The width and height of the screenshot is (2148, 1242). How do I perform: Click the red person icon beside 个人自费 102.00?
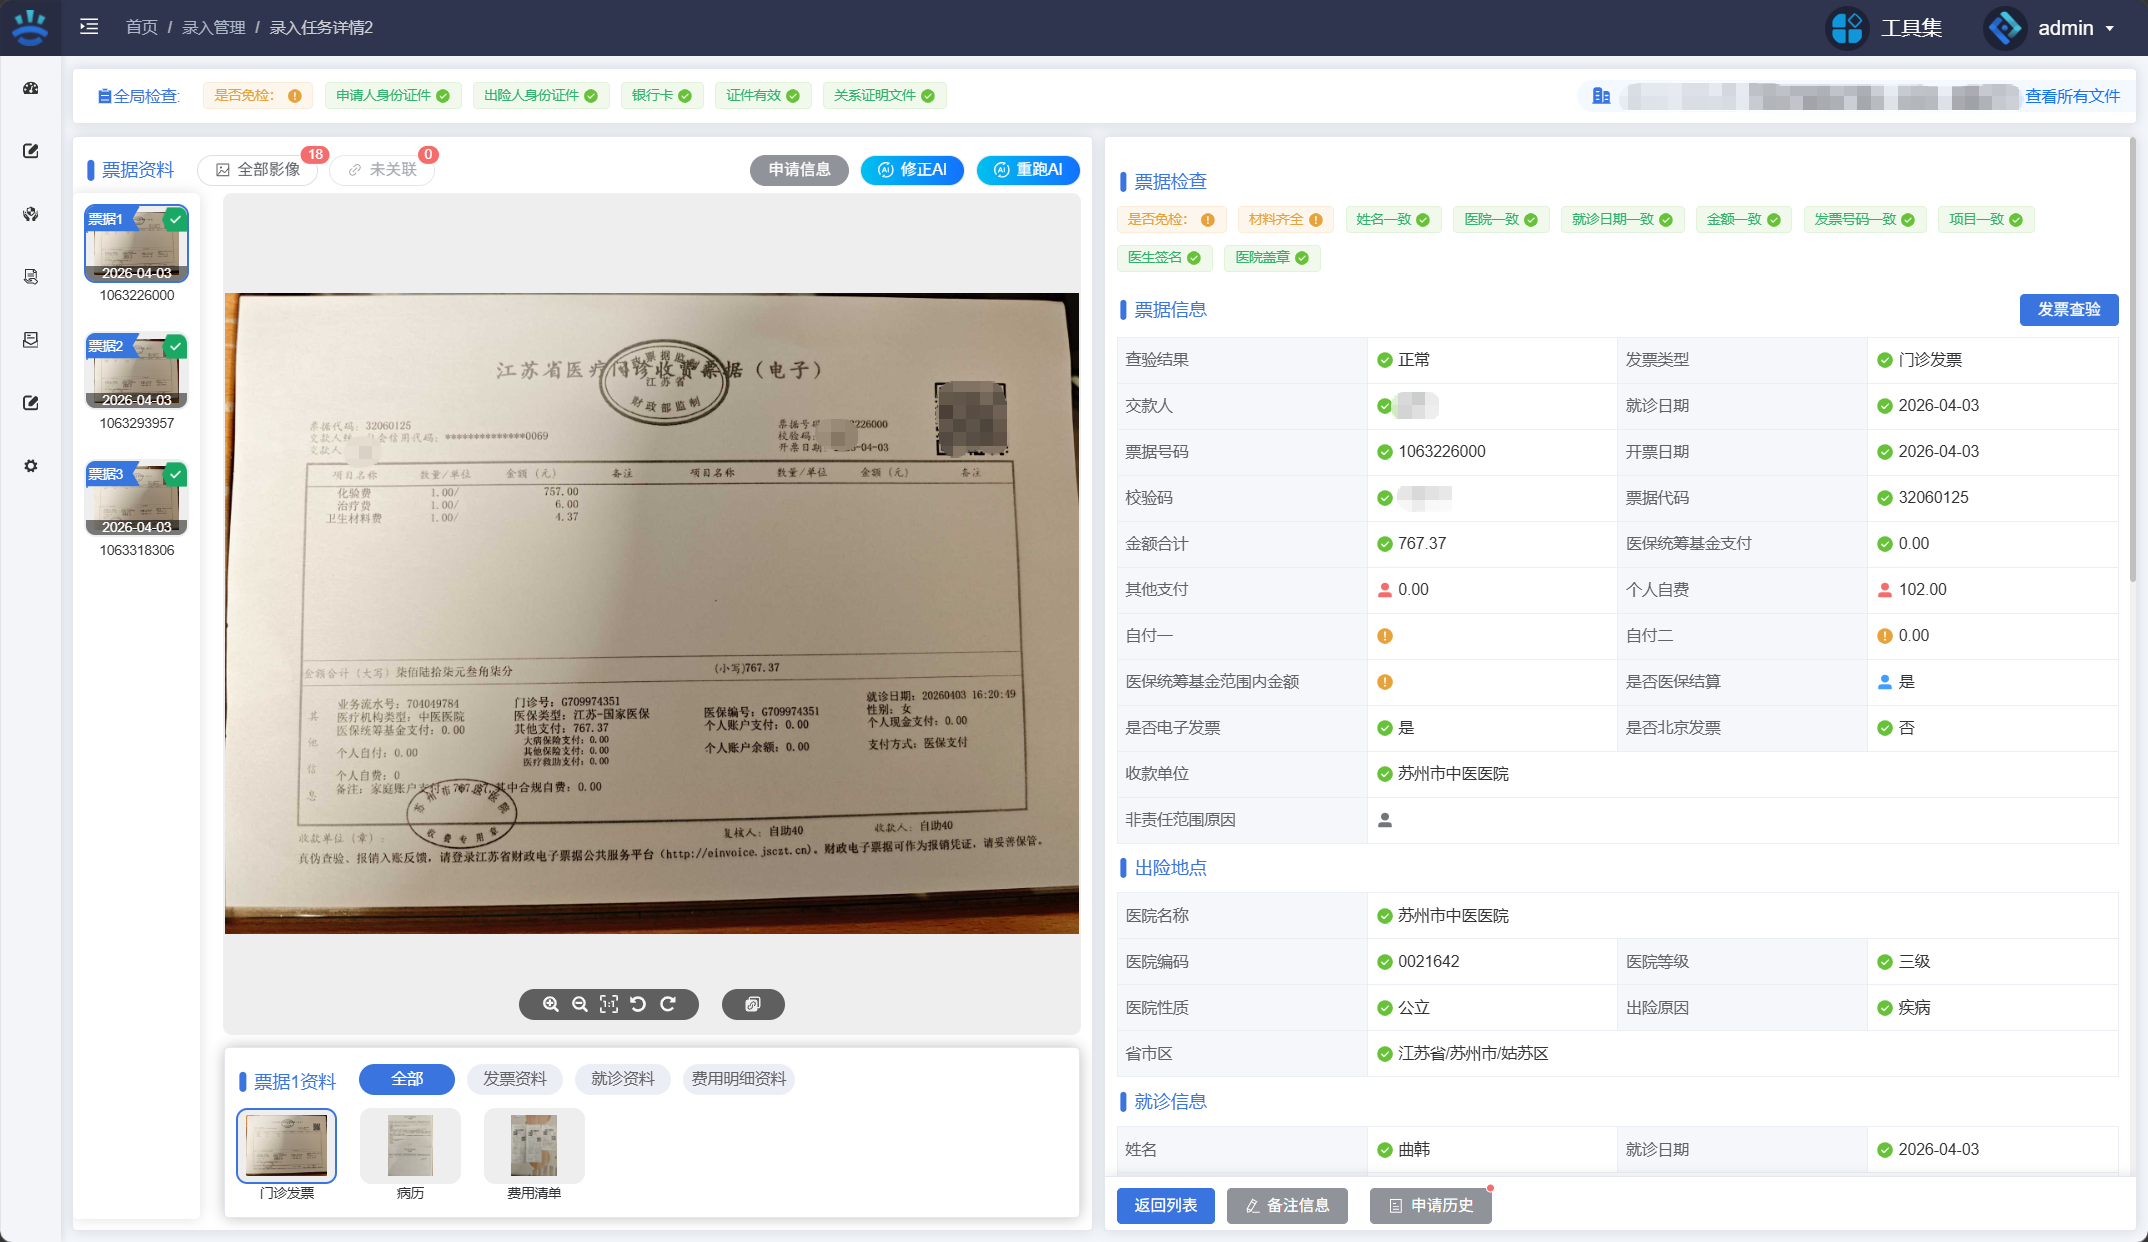coord(1885,590)
